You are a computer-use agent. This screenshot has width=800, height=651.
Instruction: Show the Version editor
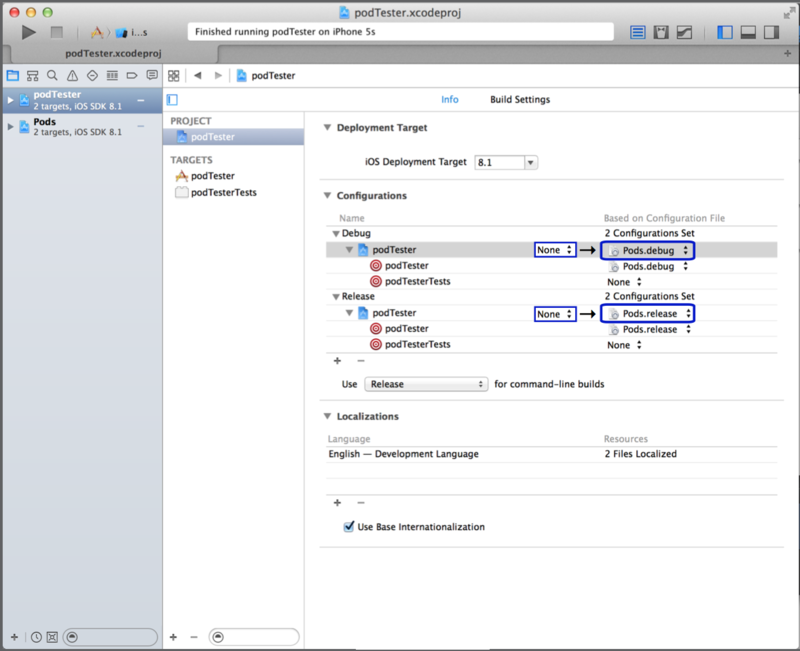(685, 32)
